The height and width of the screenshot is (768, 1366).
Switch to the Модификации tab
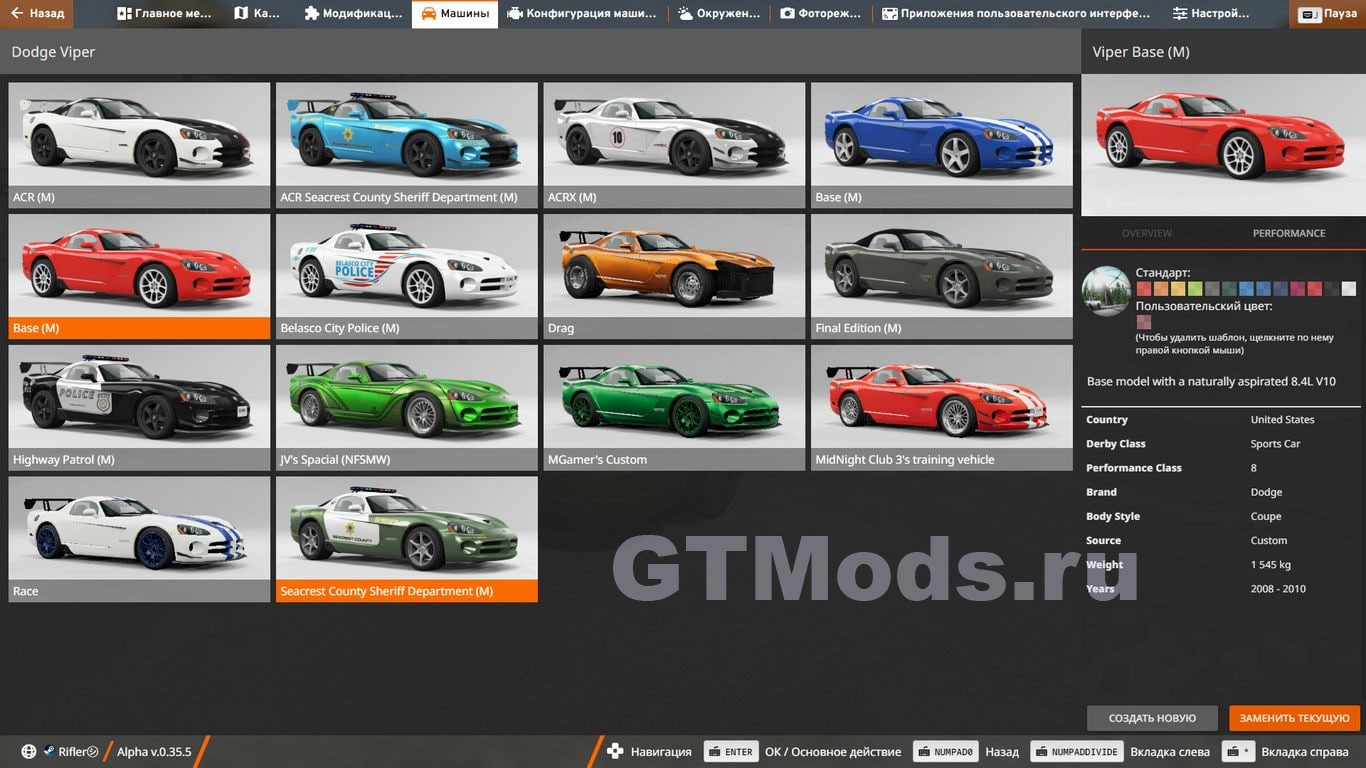coord(352,14)
